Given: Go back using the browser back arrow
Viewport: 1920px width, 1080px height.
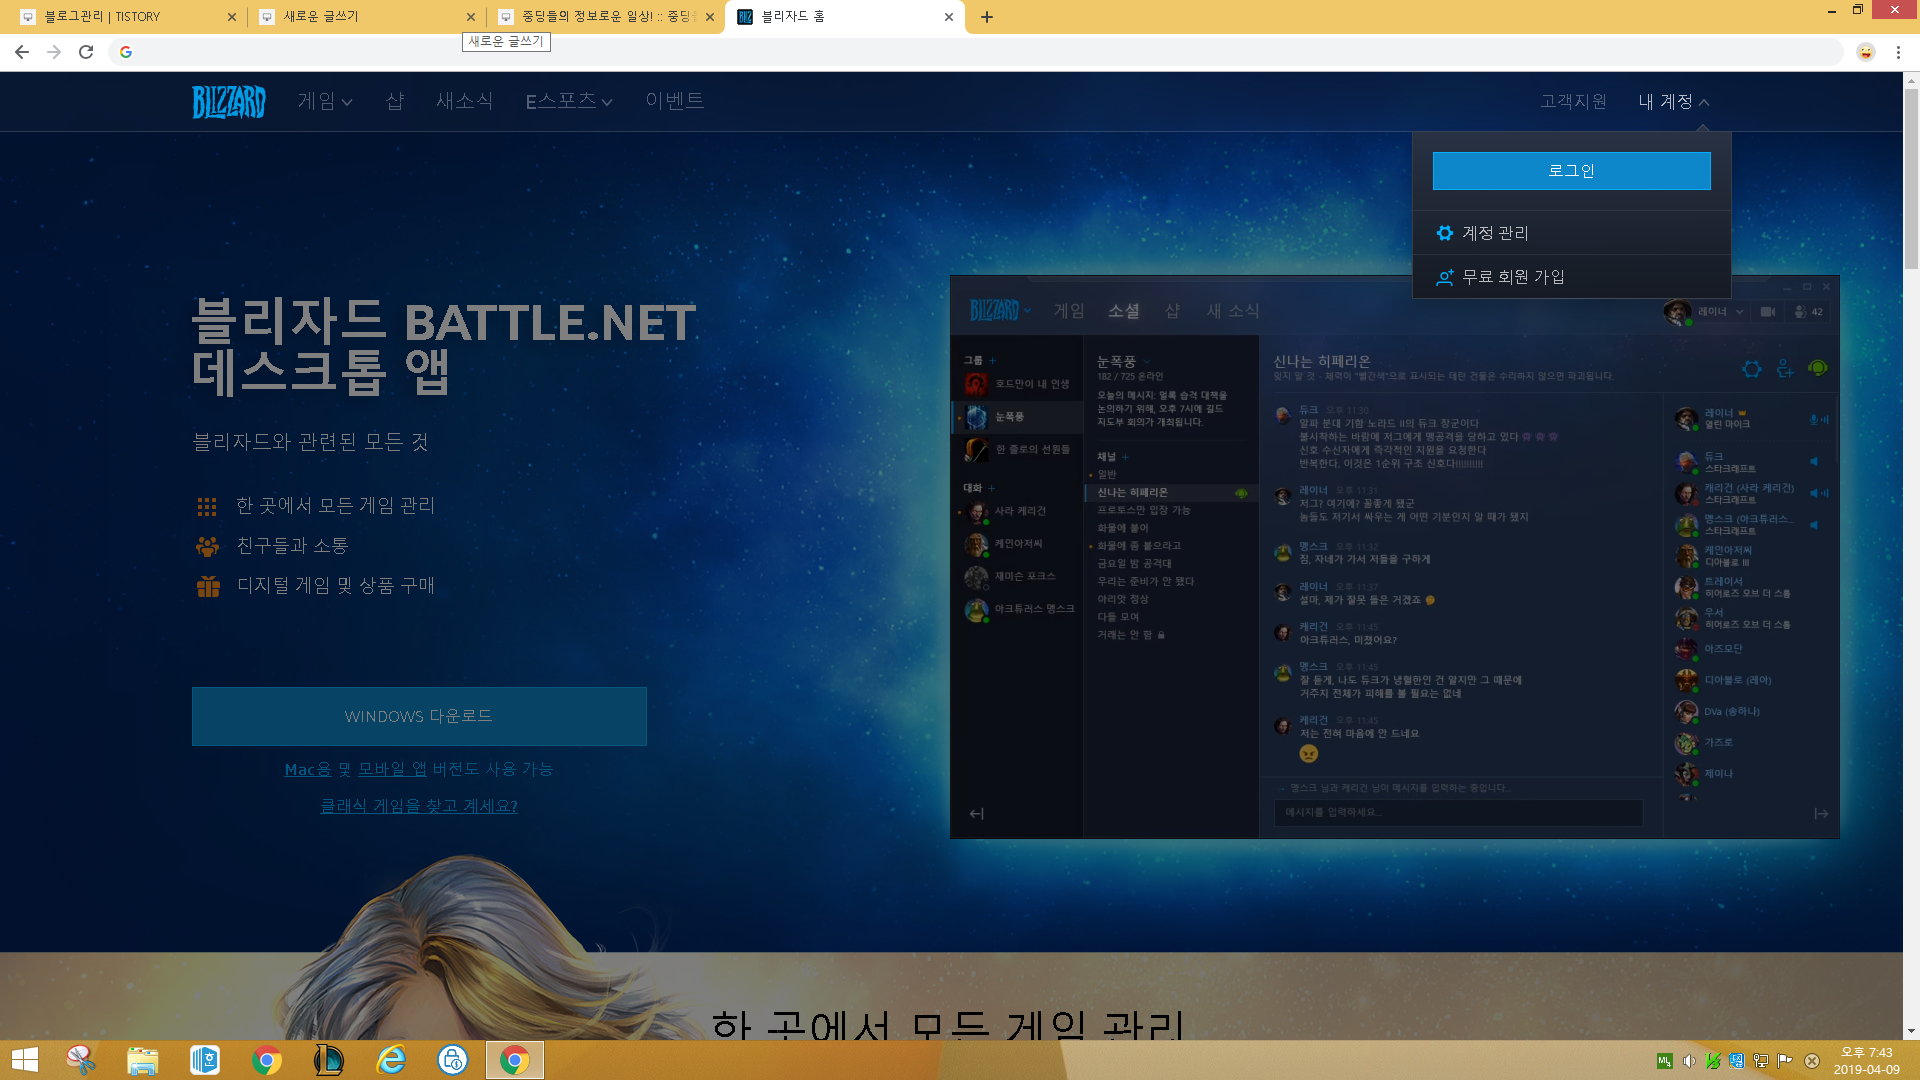Looking at the screenshot, I should pos(22,52).
